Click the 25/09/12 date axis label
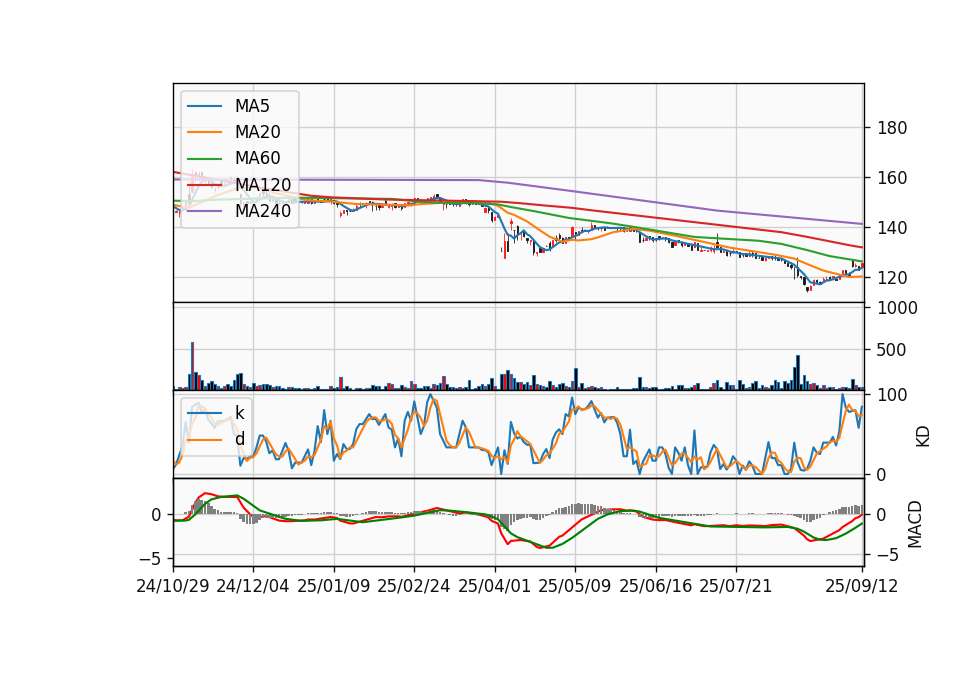 [862, 586]
